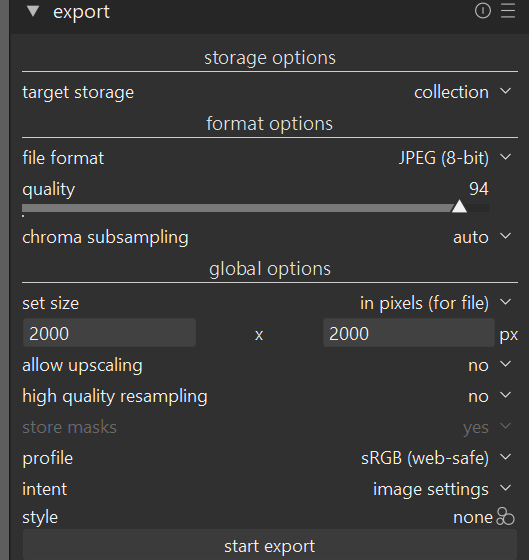Click the quality value 94

click(x=479, y=189)
